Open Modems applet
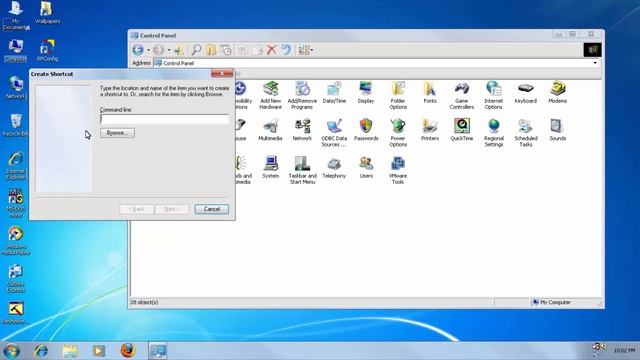 tap(558, 92)
